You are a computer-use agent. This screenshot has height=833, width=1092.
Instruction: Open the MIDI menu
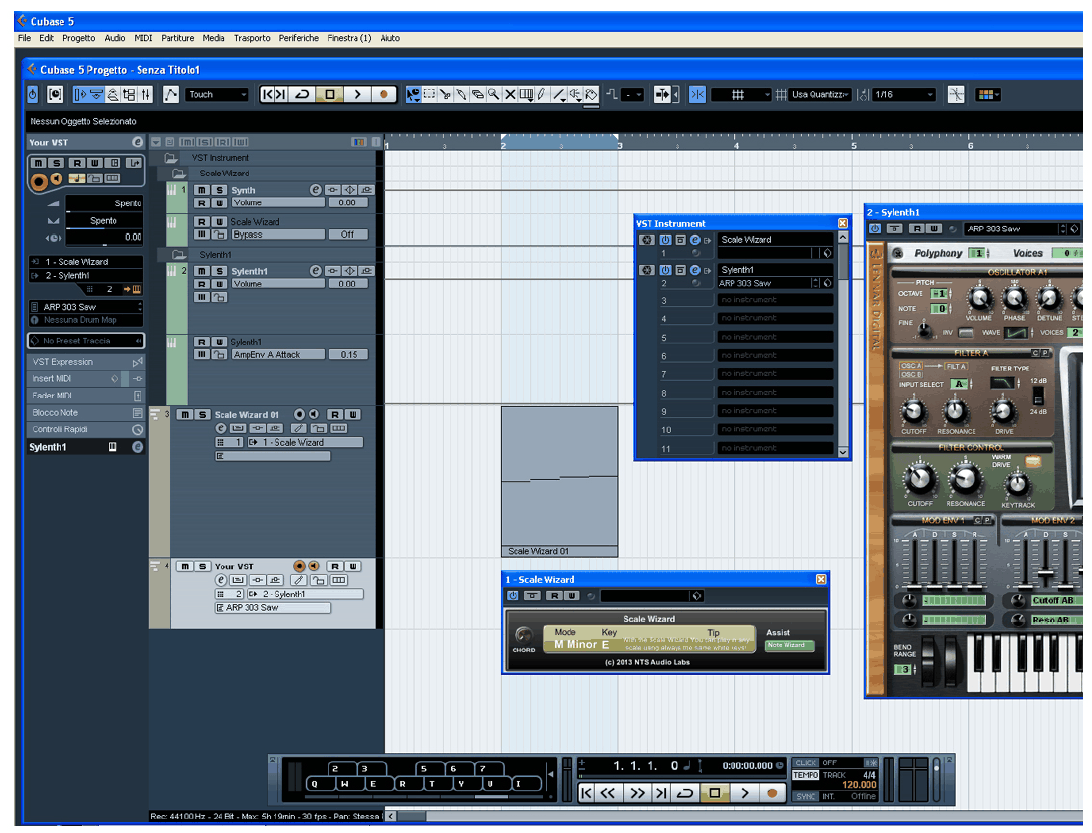pos(145,38)
